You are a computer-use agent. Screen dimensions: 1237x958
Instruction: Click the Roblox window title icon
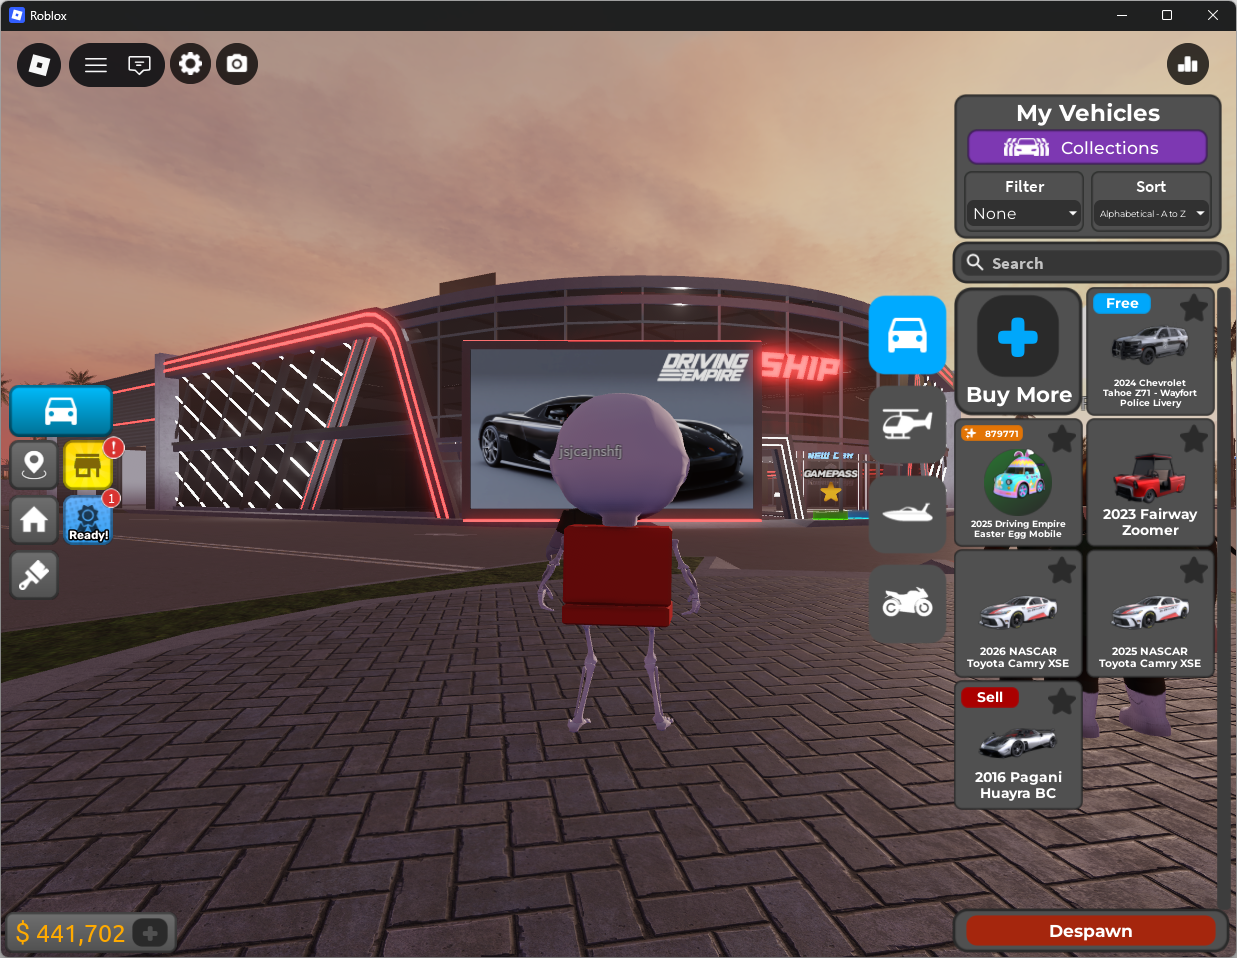pos(16,15)
